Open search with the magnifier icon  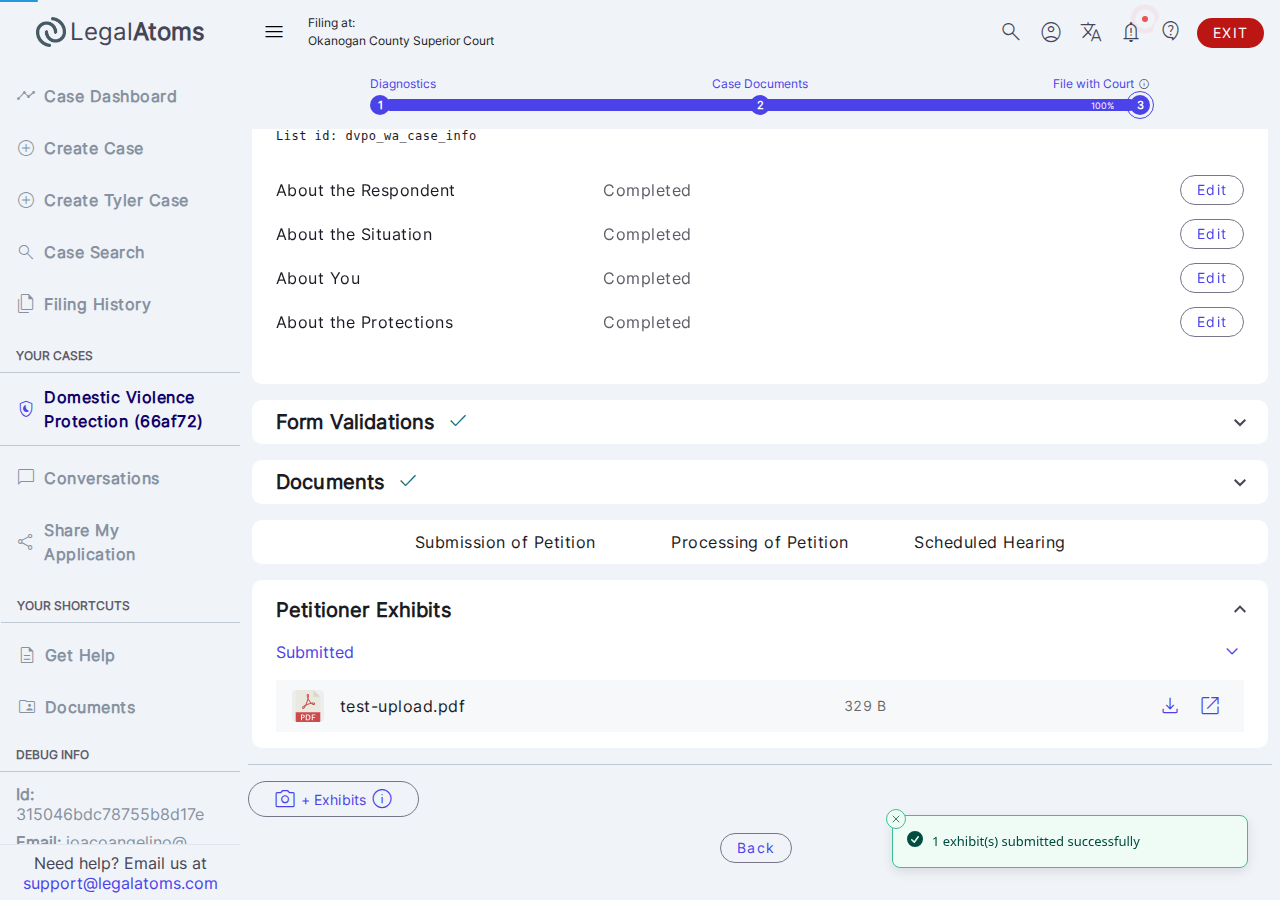point(1011,32)
